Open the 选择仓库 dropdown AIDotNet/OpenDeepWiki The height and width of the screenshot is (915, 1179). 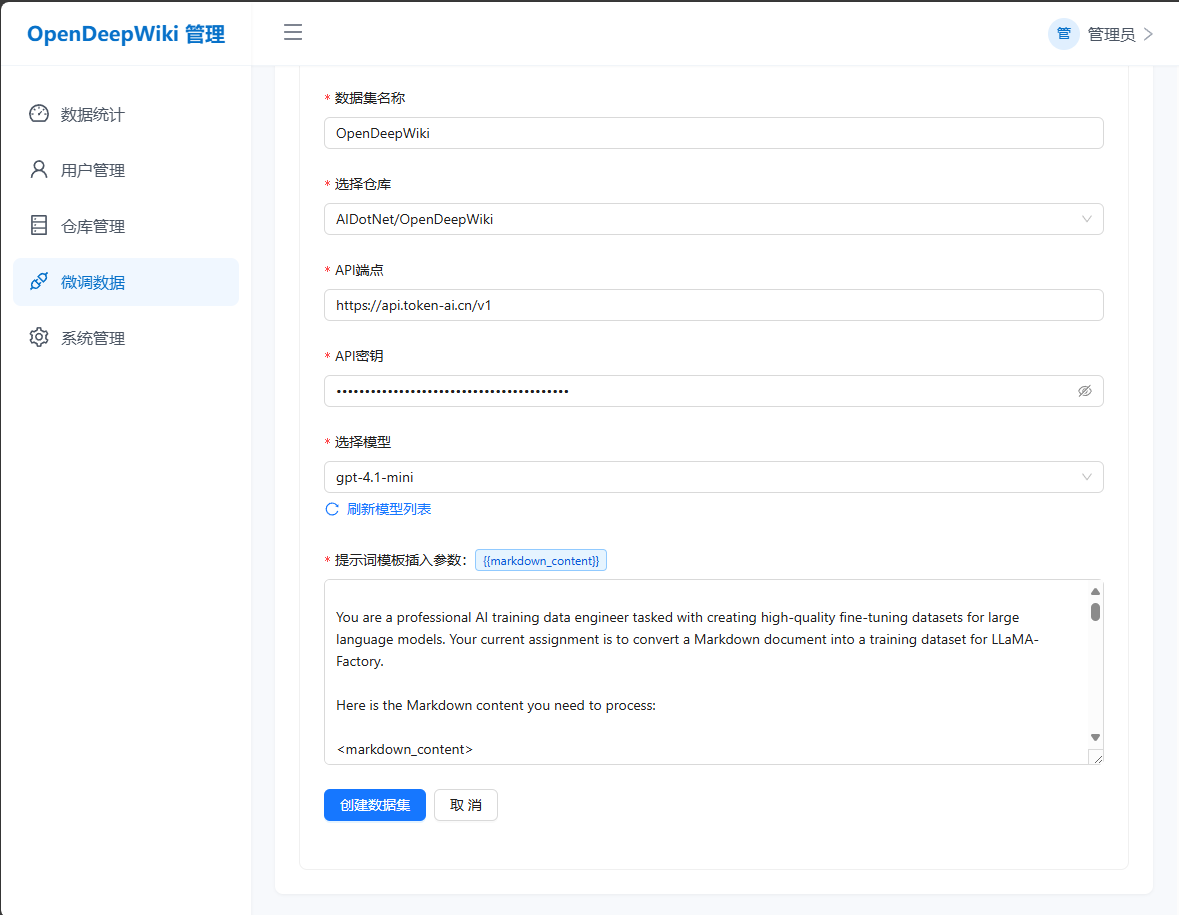pyautogui.click(x=714, y=219)
